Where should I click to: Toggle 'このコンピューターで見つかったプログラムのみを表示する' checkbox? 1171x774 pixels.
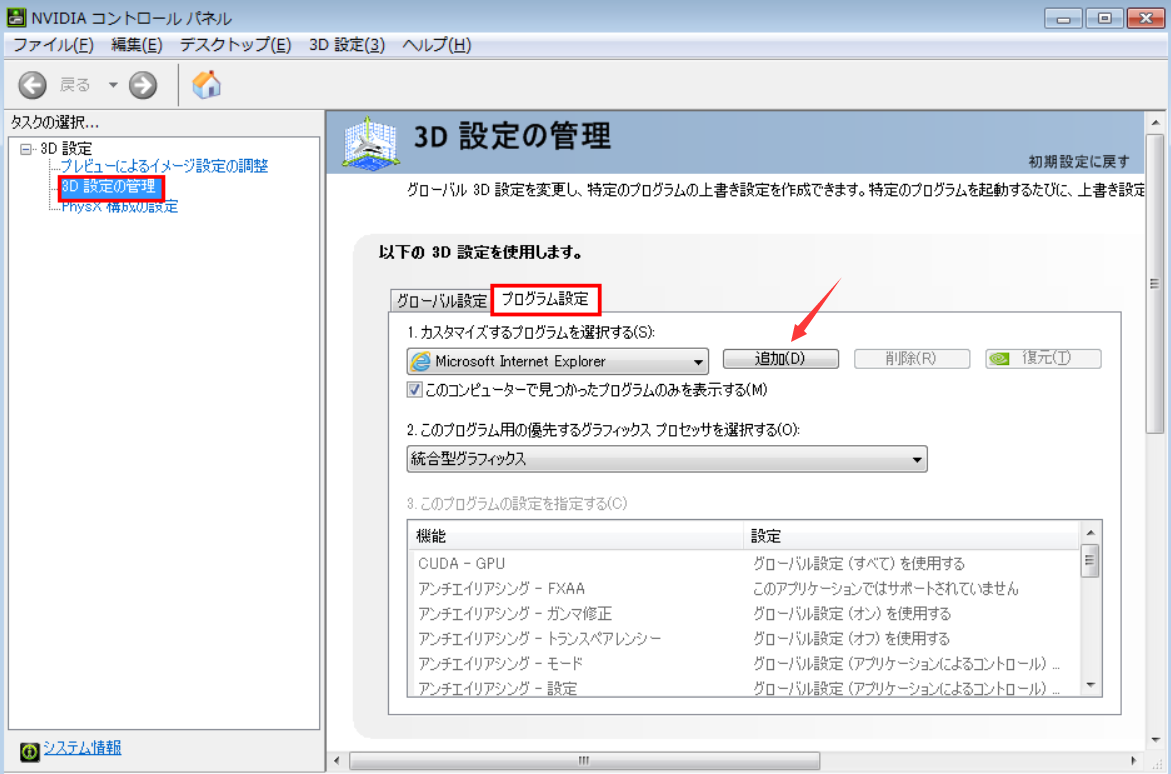coord(415,389)
